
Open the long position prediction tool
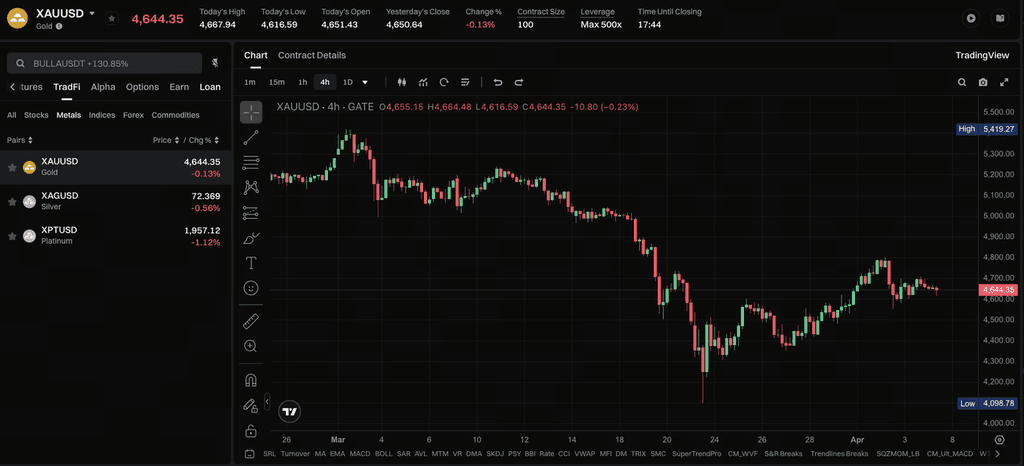(251, 213)
